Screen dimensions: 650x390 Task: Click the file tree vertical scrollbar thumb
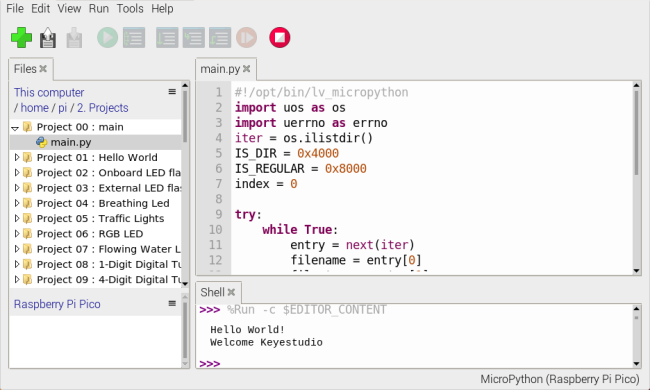click(185, 117)
